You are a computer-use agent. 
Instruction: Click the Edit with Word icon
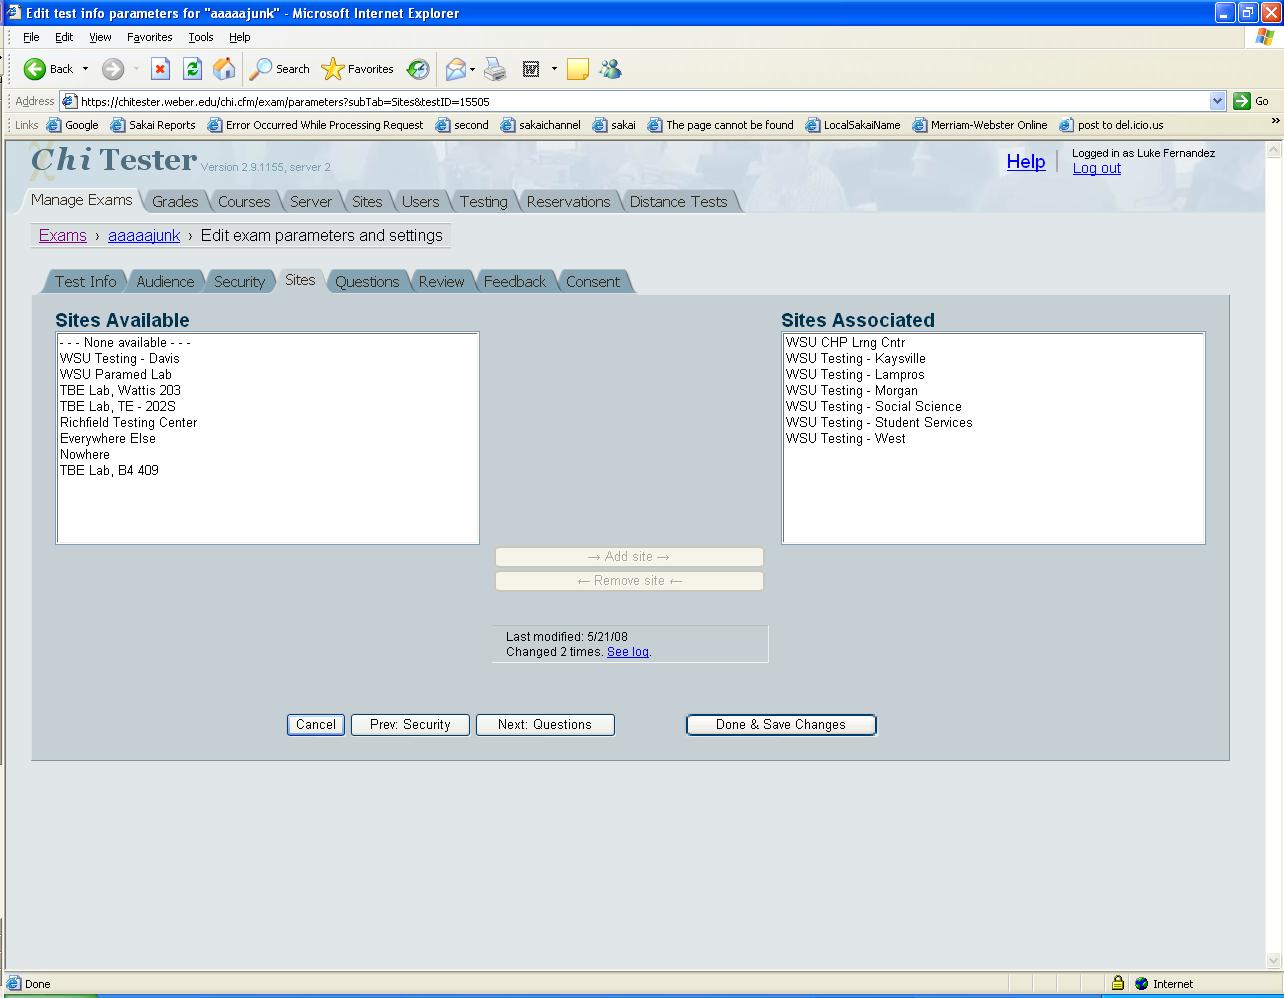(x=531, y=69)
